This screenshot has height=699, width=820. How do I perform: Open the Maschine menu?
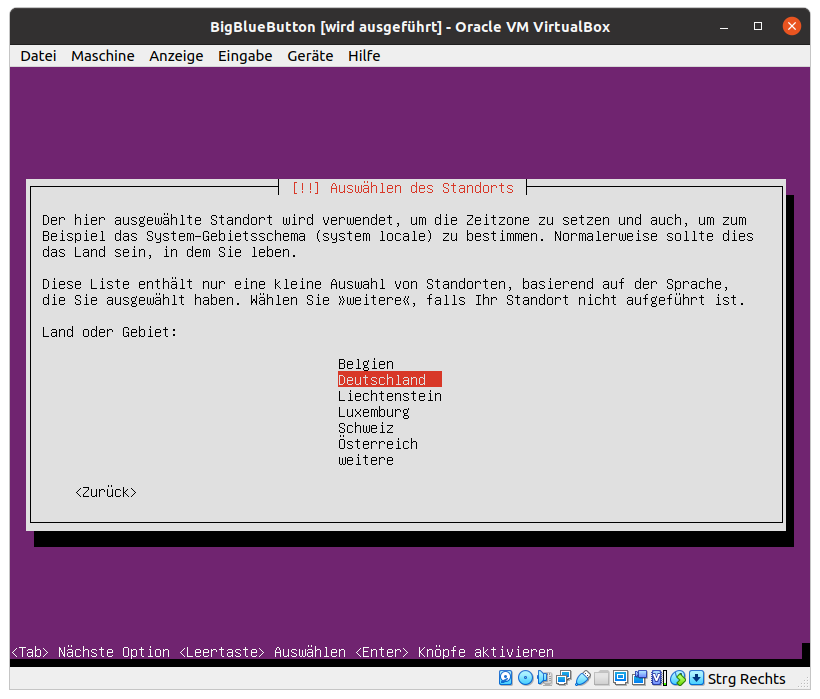coord(103,56)
